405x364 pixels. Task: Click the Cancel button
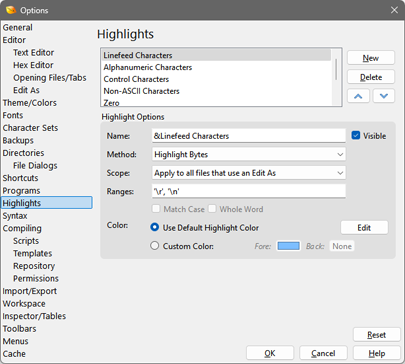(323, 353)
